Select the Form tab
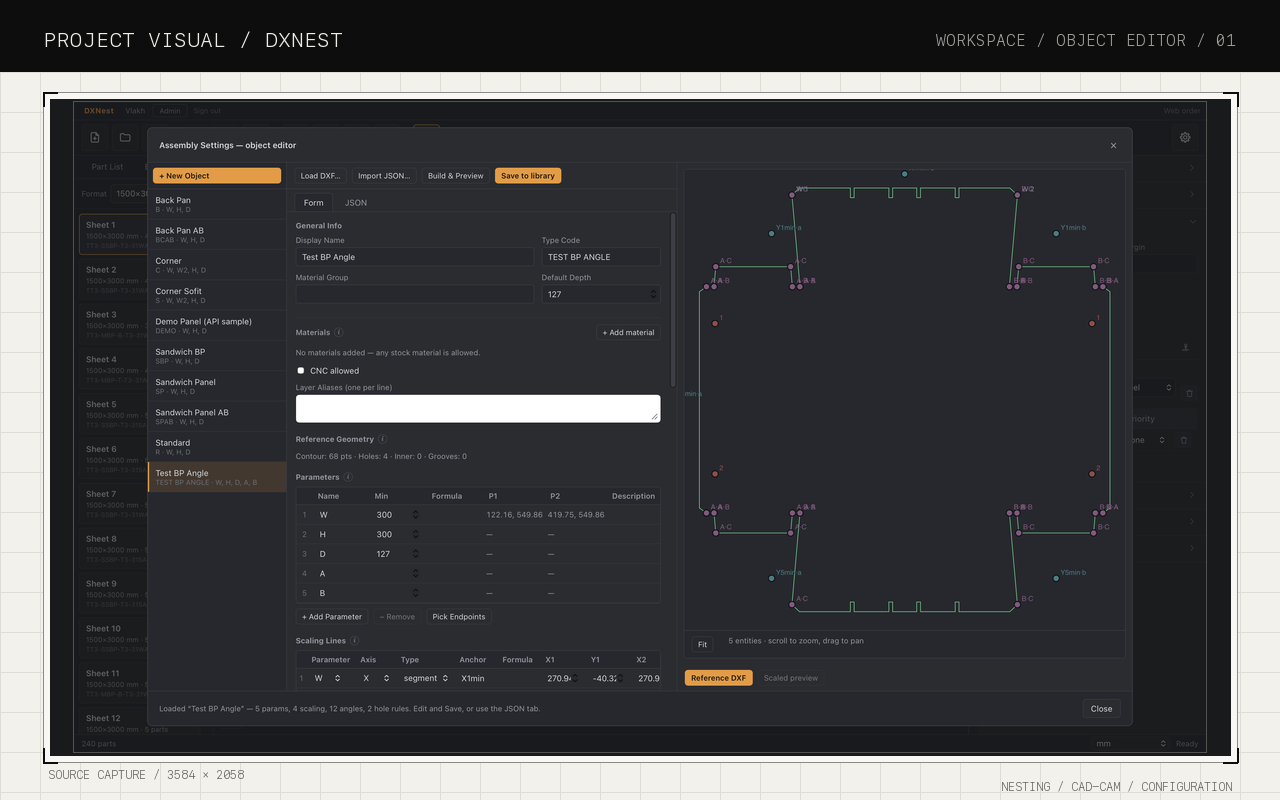 [314, 203]
